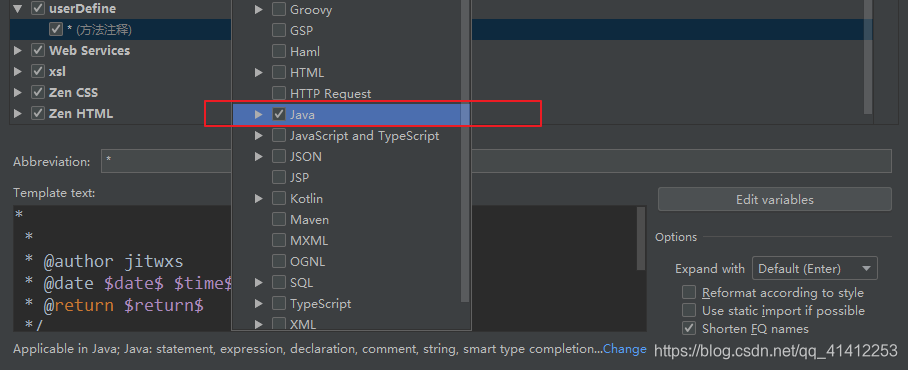Collapse the userDefine template group
The height and width of the screenshot is (370, 908).
pos(18,9)
